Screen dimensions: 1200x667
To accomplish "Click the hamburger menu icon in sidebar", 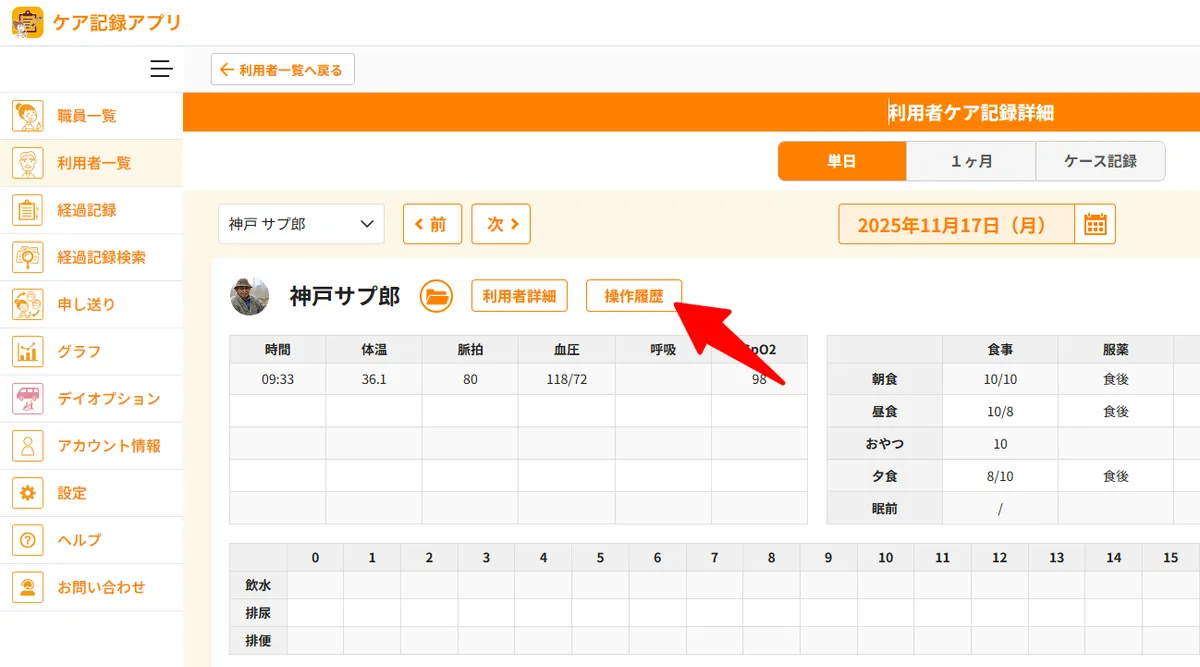I will [x=161, y=69].
